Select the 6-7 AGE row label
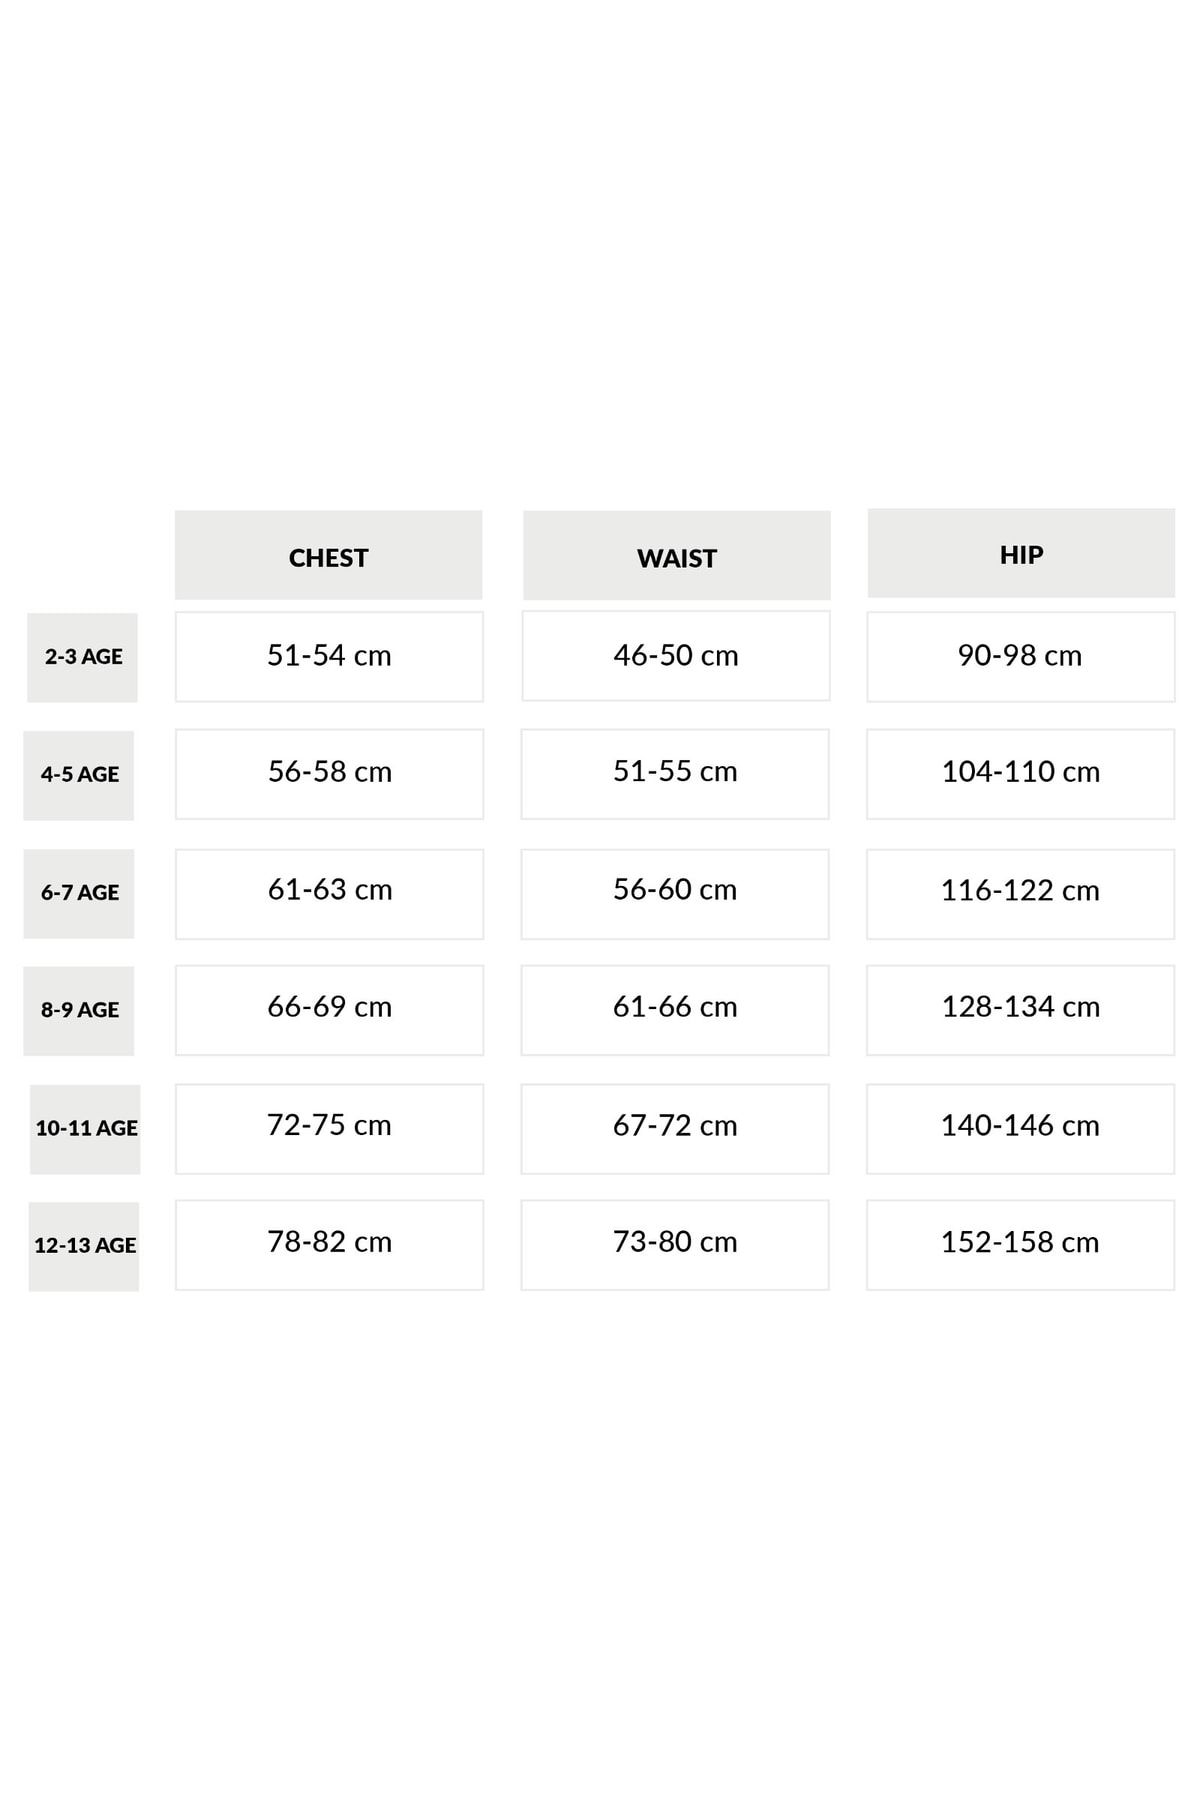Image resolution: width=1200 pixels, height=1800 pixels. pos(79,894)
